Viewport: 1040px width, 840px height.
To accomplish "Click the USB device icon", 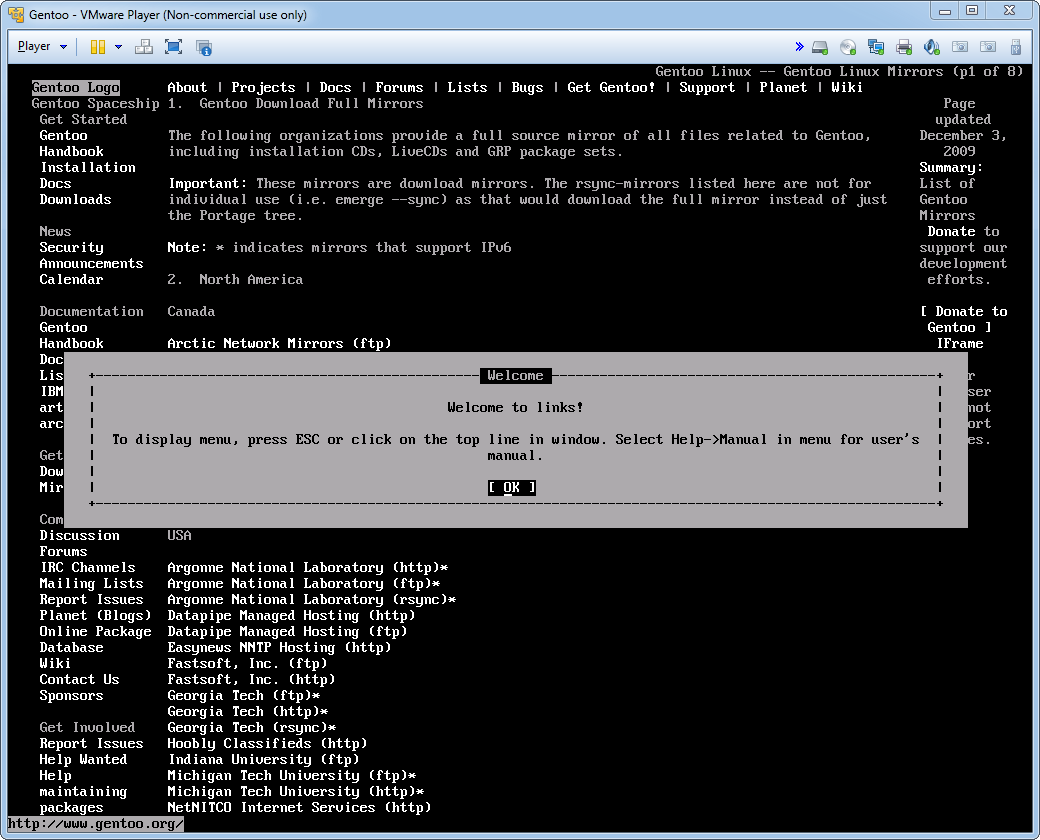I will click(x=1015, y=47).
